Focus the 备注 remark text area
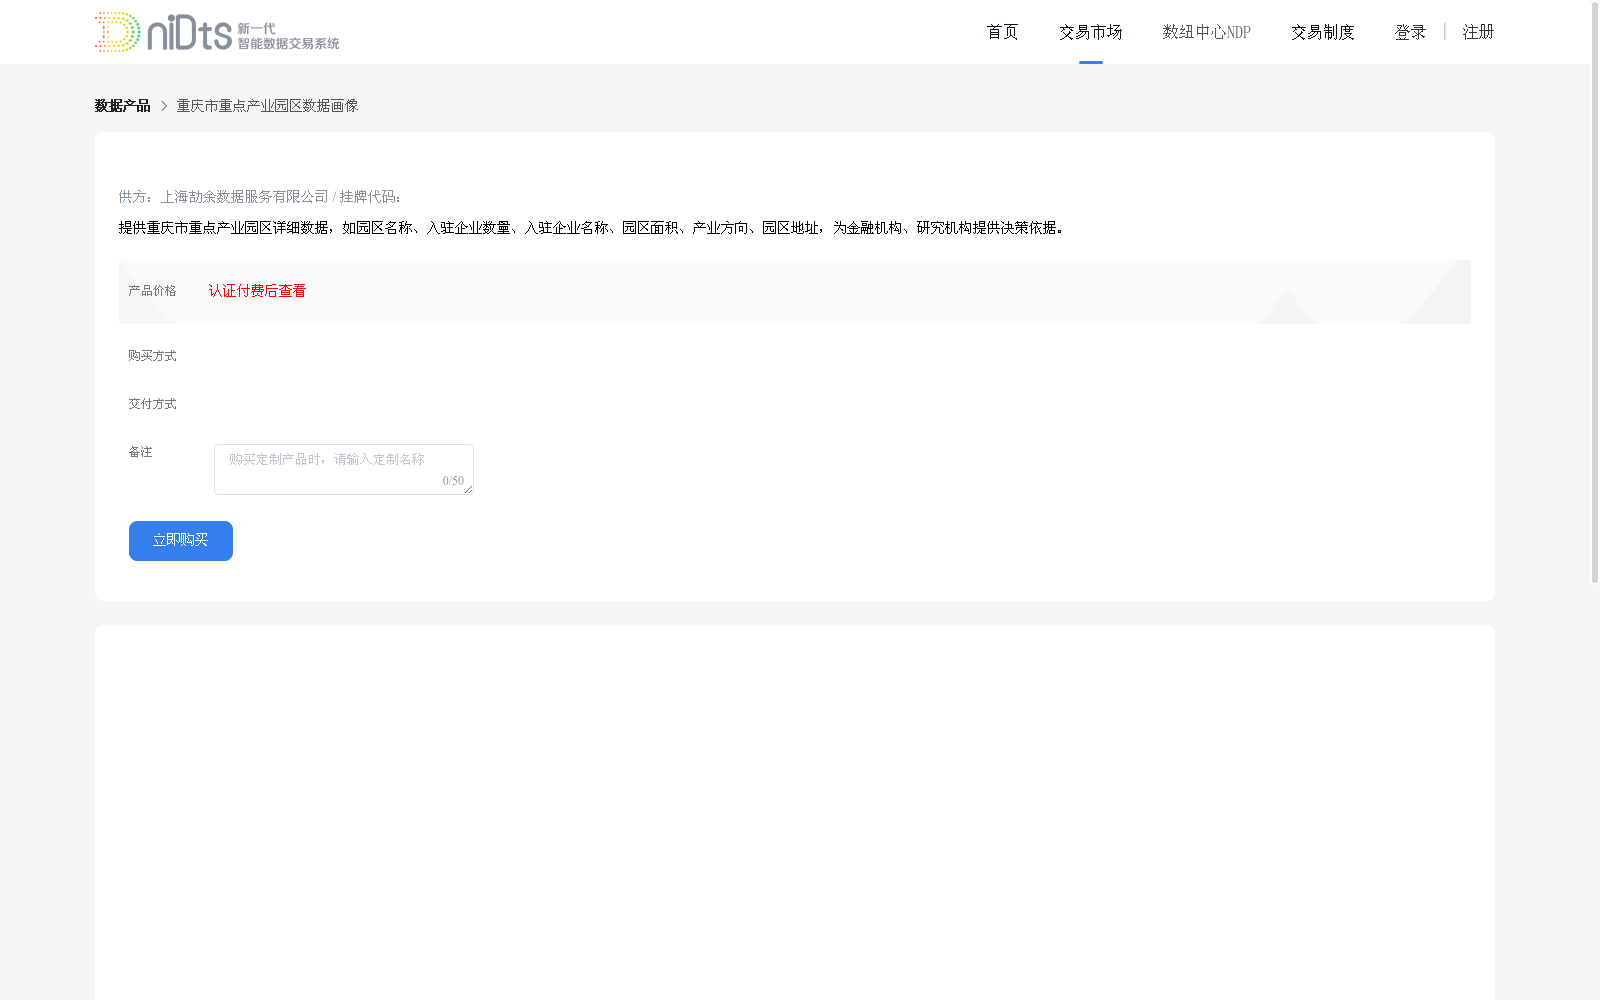The image size is (1600, 1000). coord(344,469)
